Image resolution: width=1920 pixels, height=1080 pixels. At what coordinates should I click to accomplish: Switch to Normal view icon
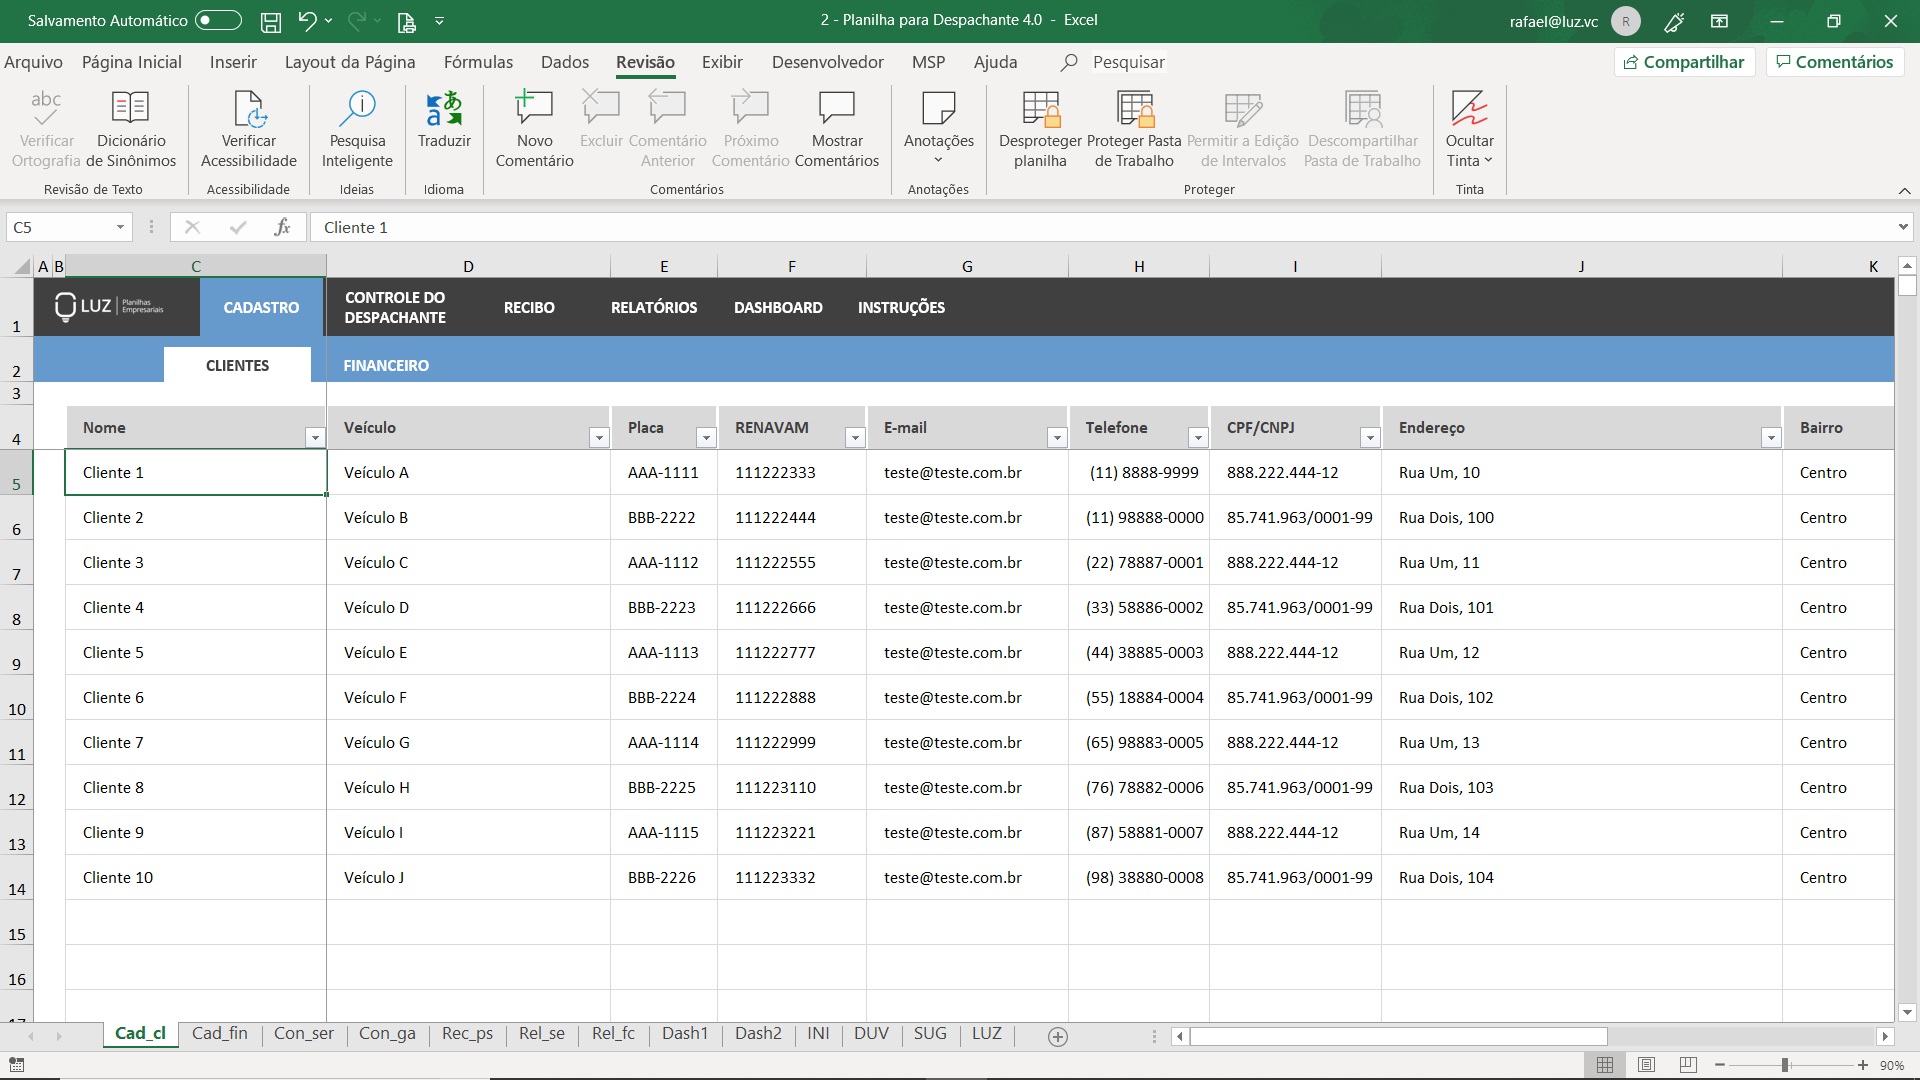tap(1605, 1065)
